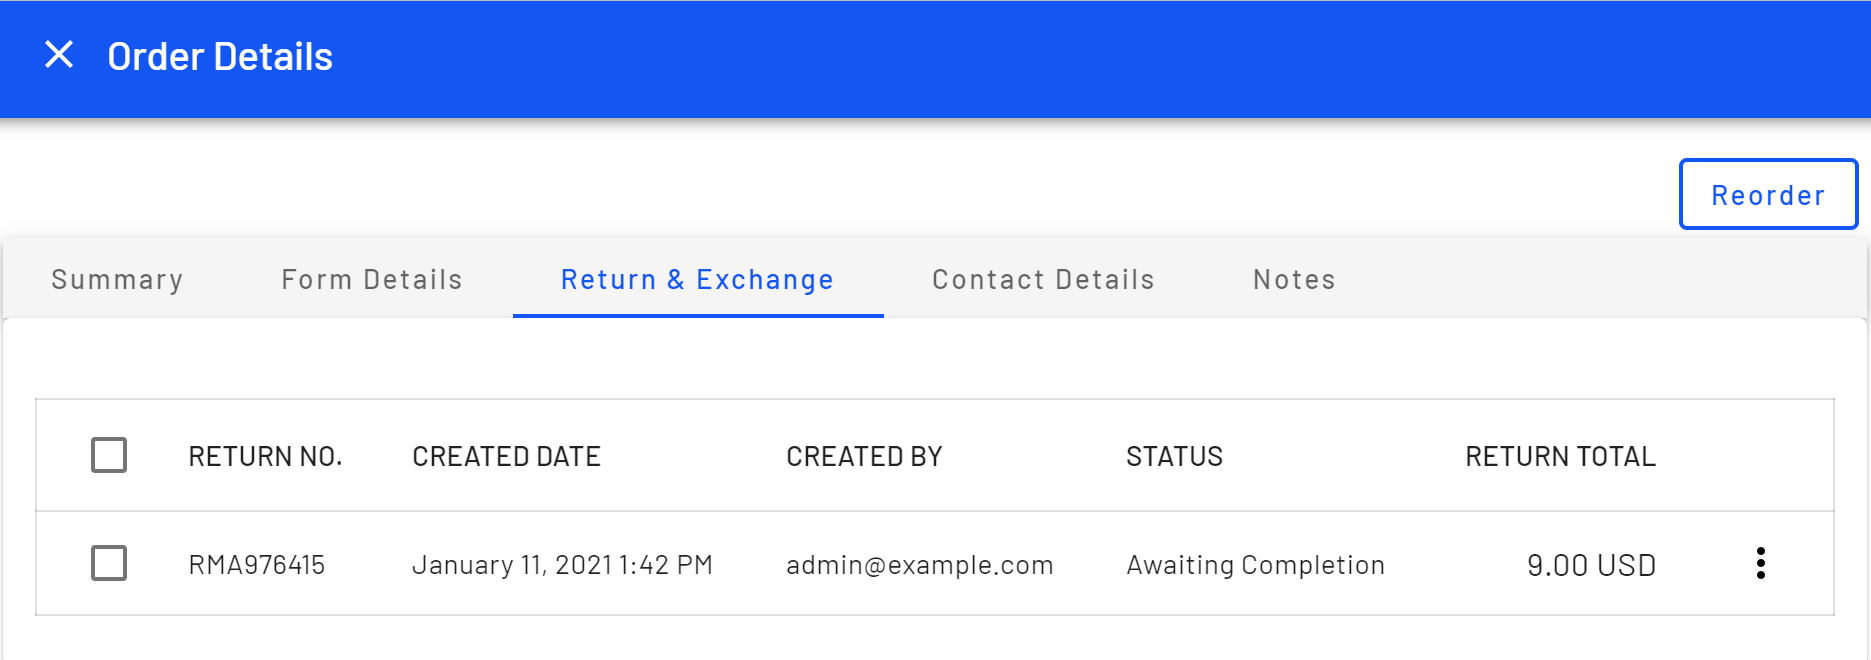Open the Form Details tab
1871x660 pixels.
pos(371,279)
